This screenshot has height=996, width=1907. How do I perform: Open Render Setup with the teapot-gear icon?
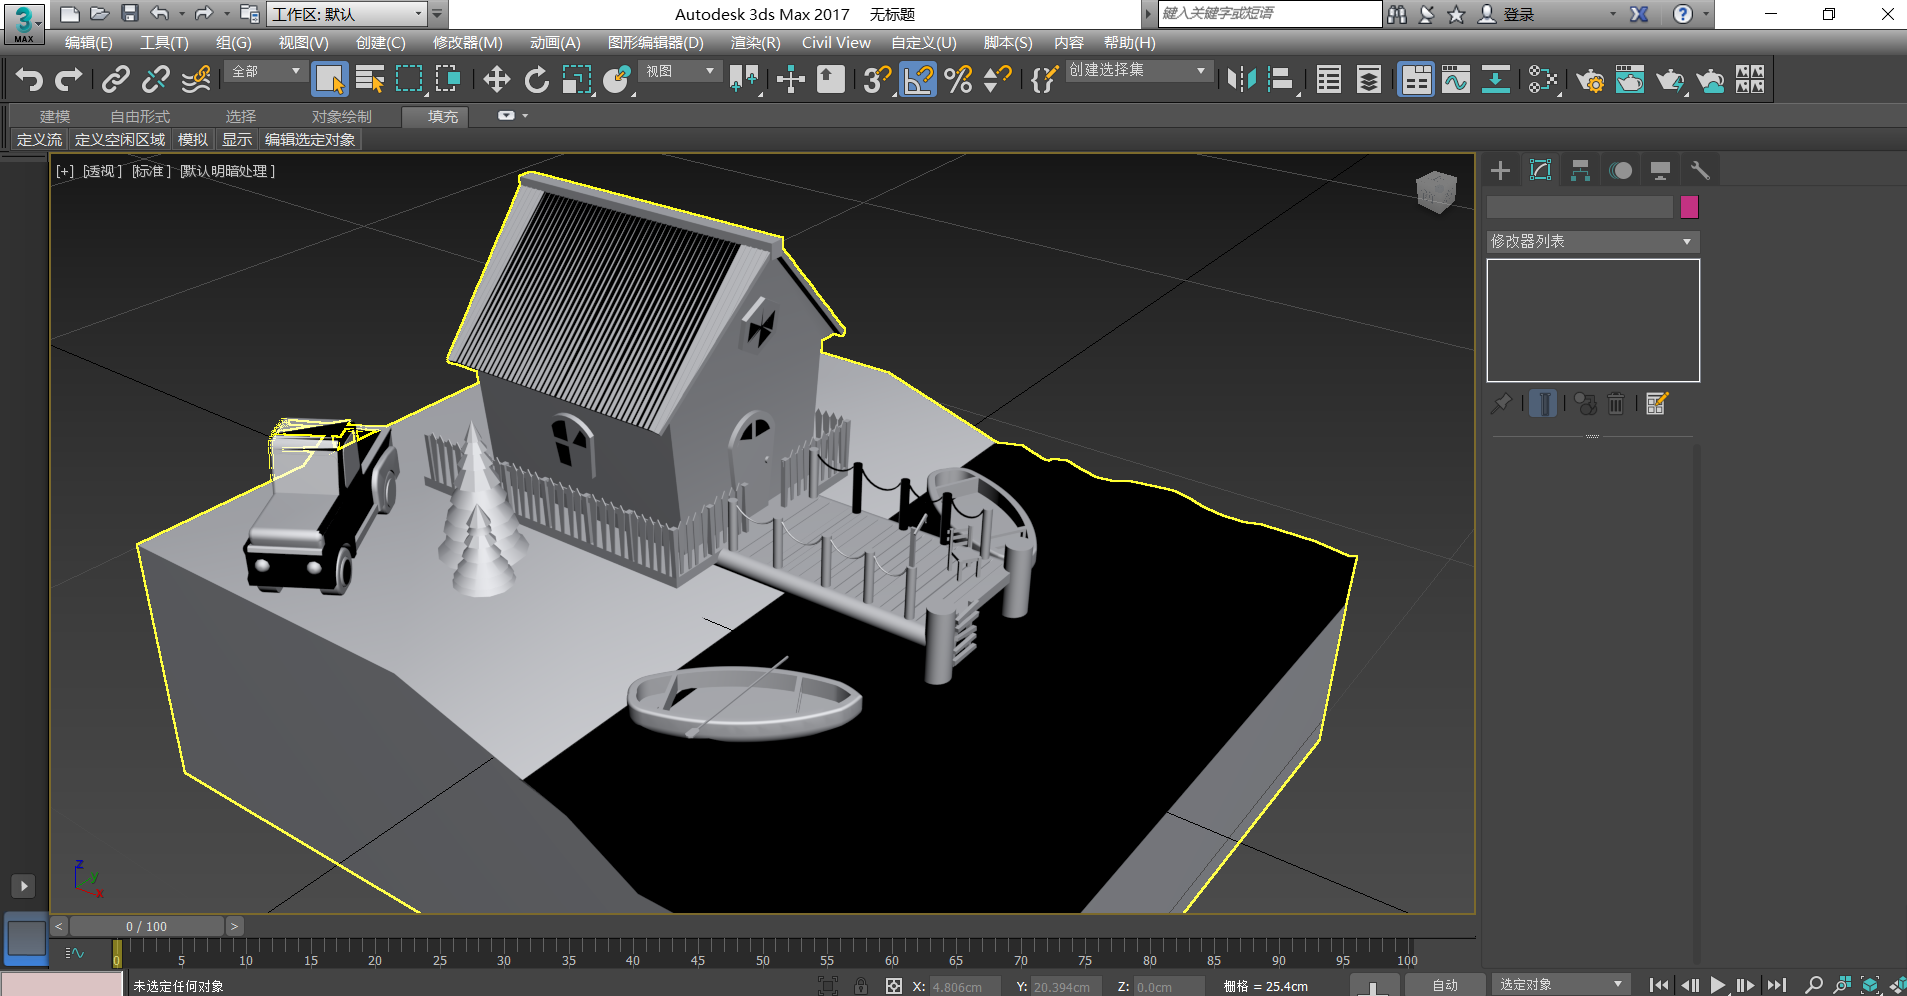[x=1590, y=79]
